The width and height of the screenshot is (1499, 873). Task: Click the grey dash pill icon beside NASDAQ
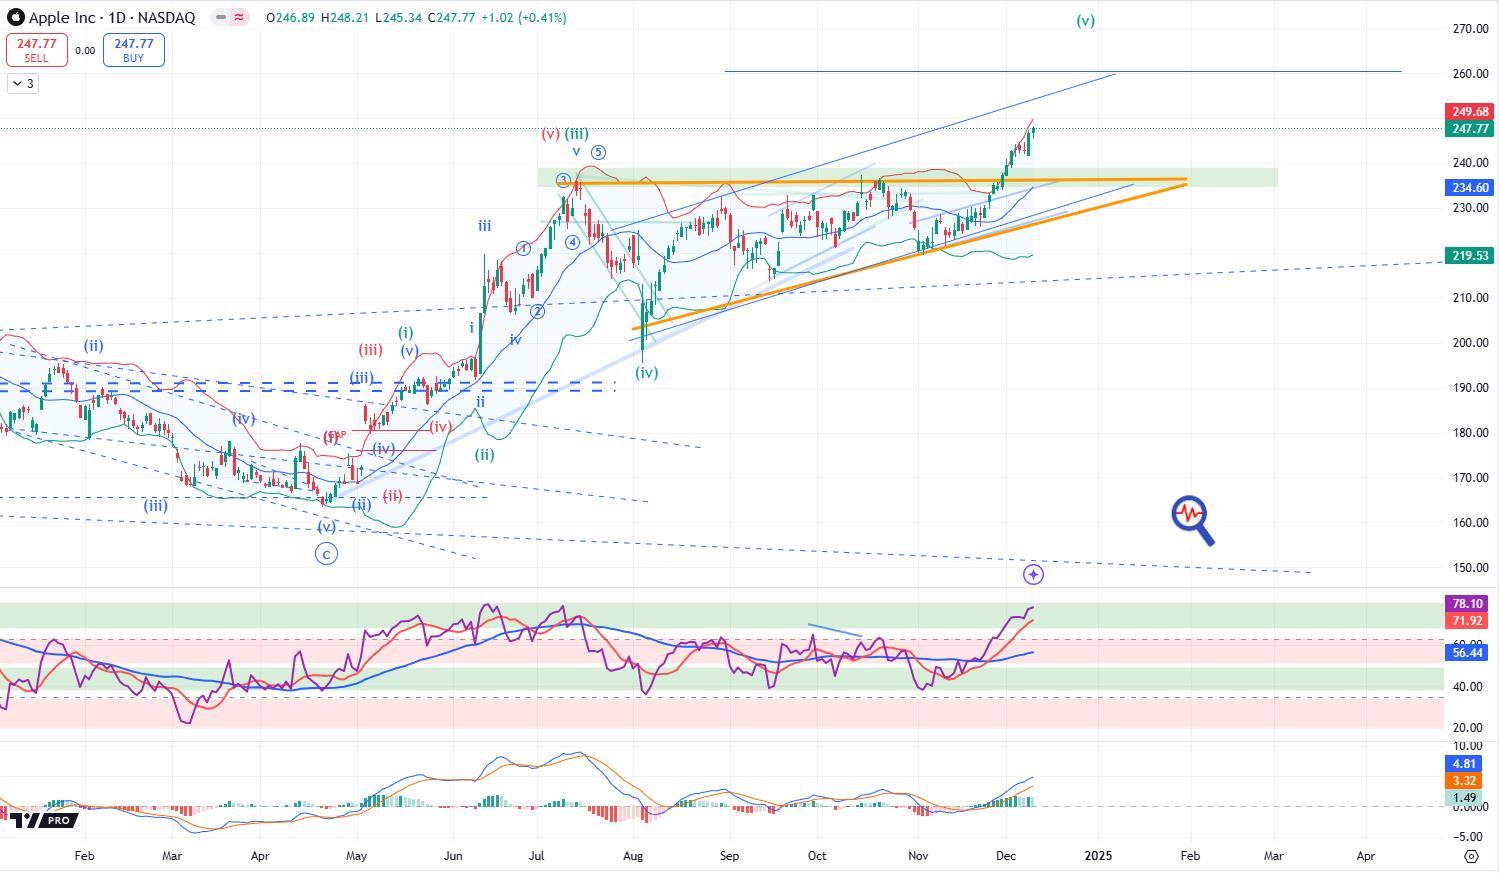click(x=221, y=18)
